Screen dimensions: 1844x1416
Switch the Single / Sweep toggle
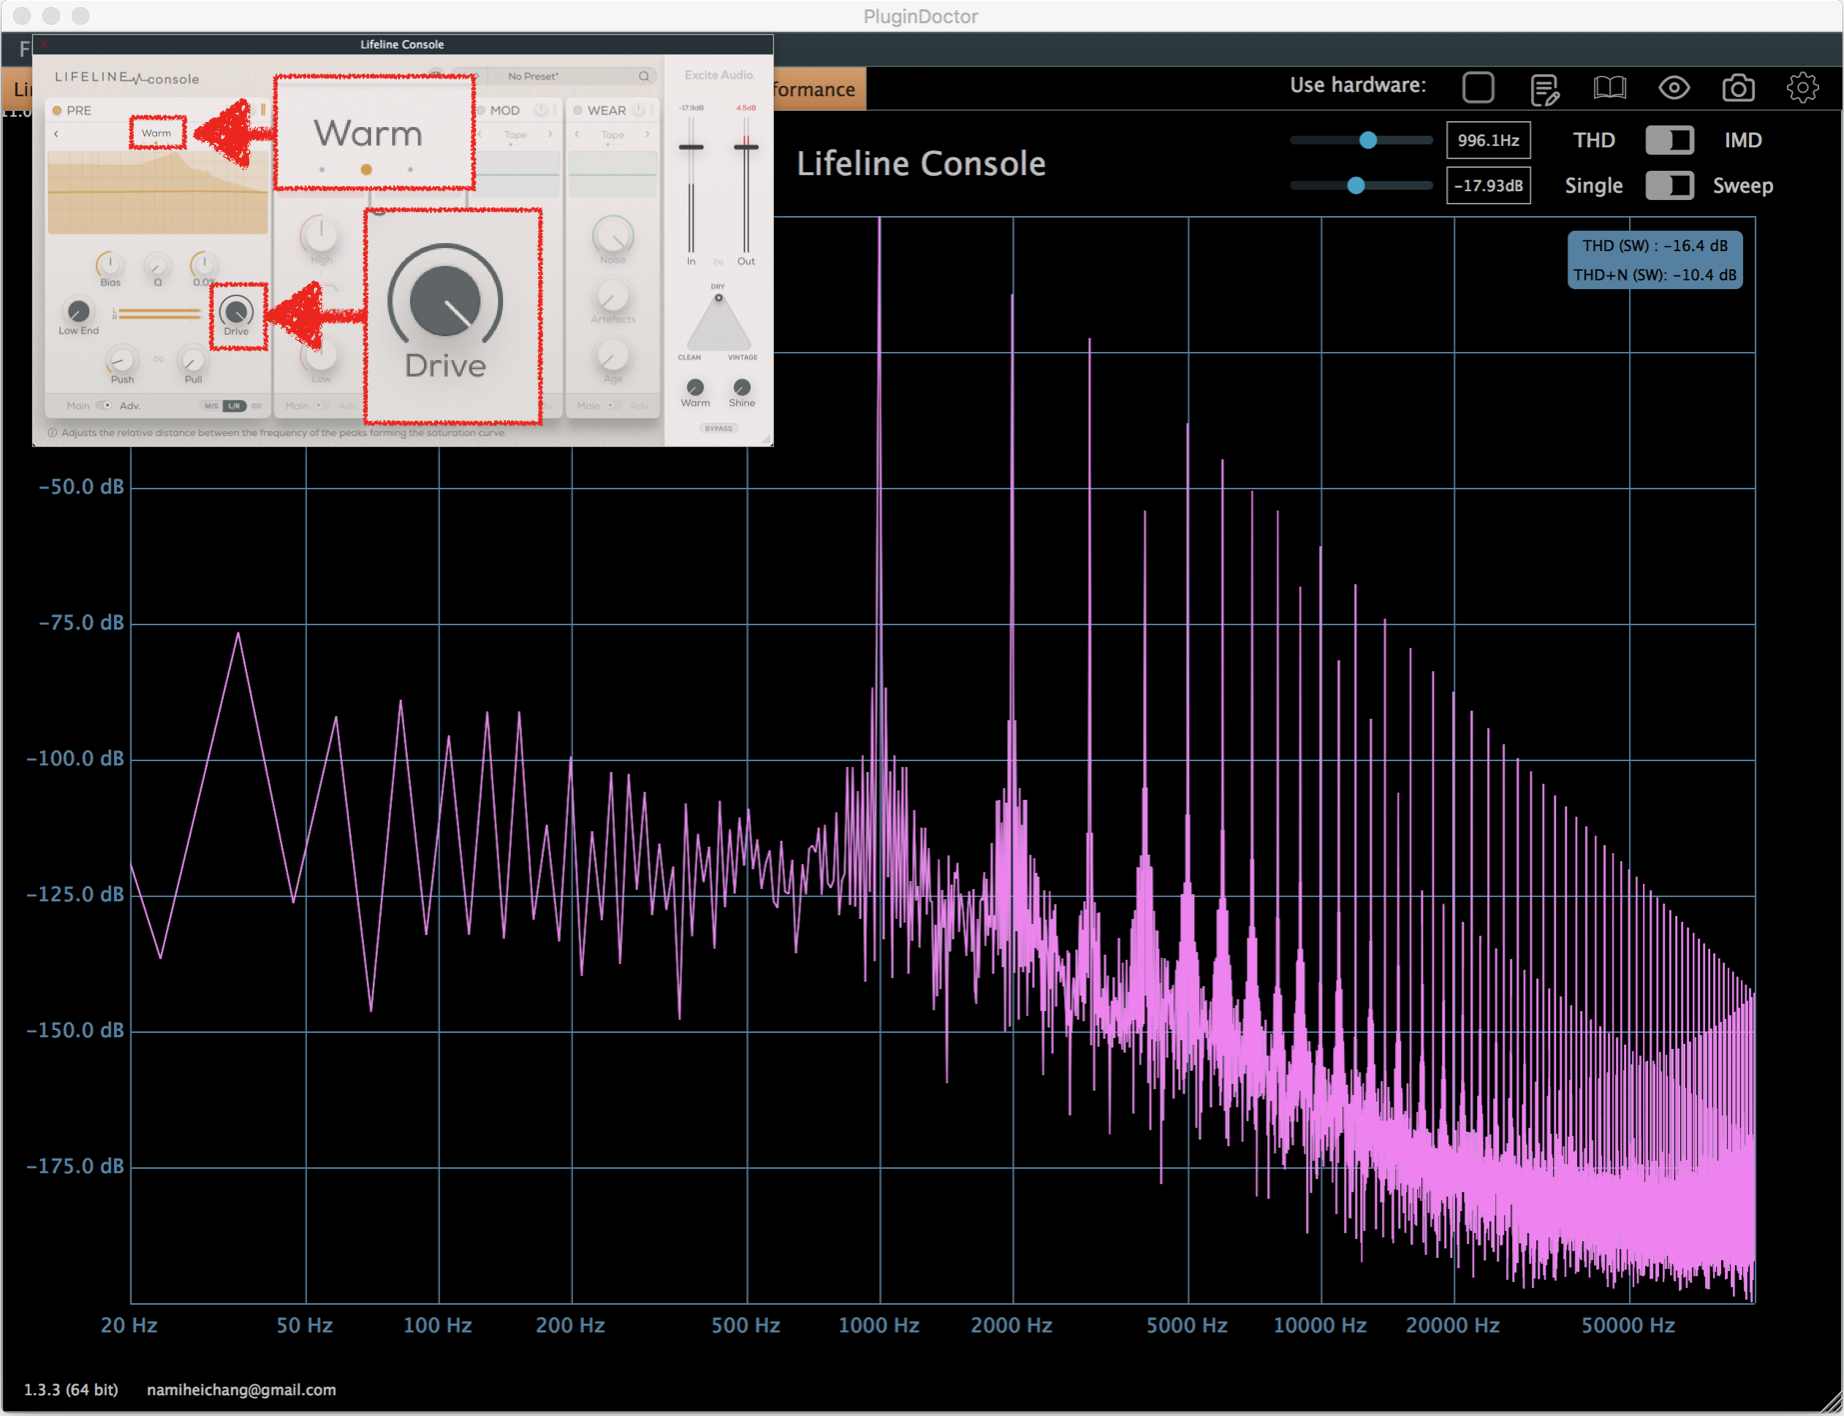1669,185
